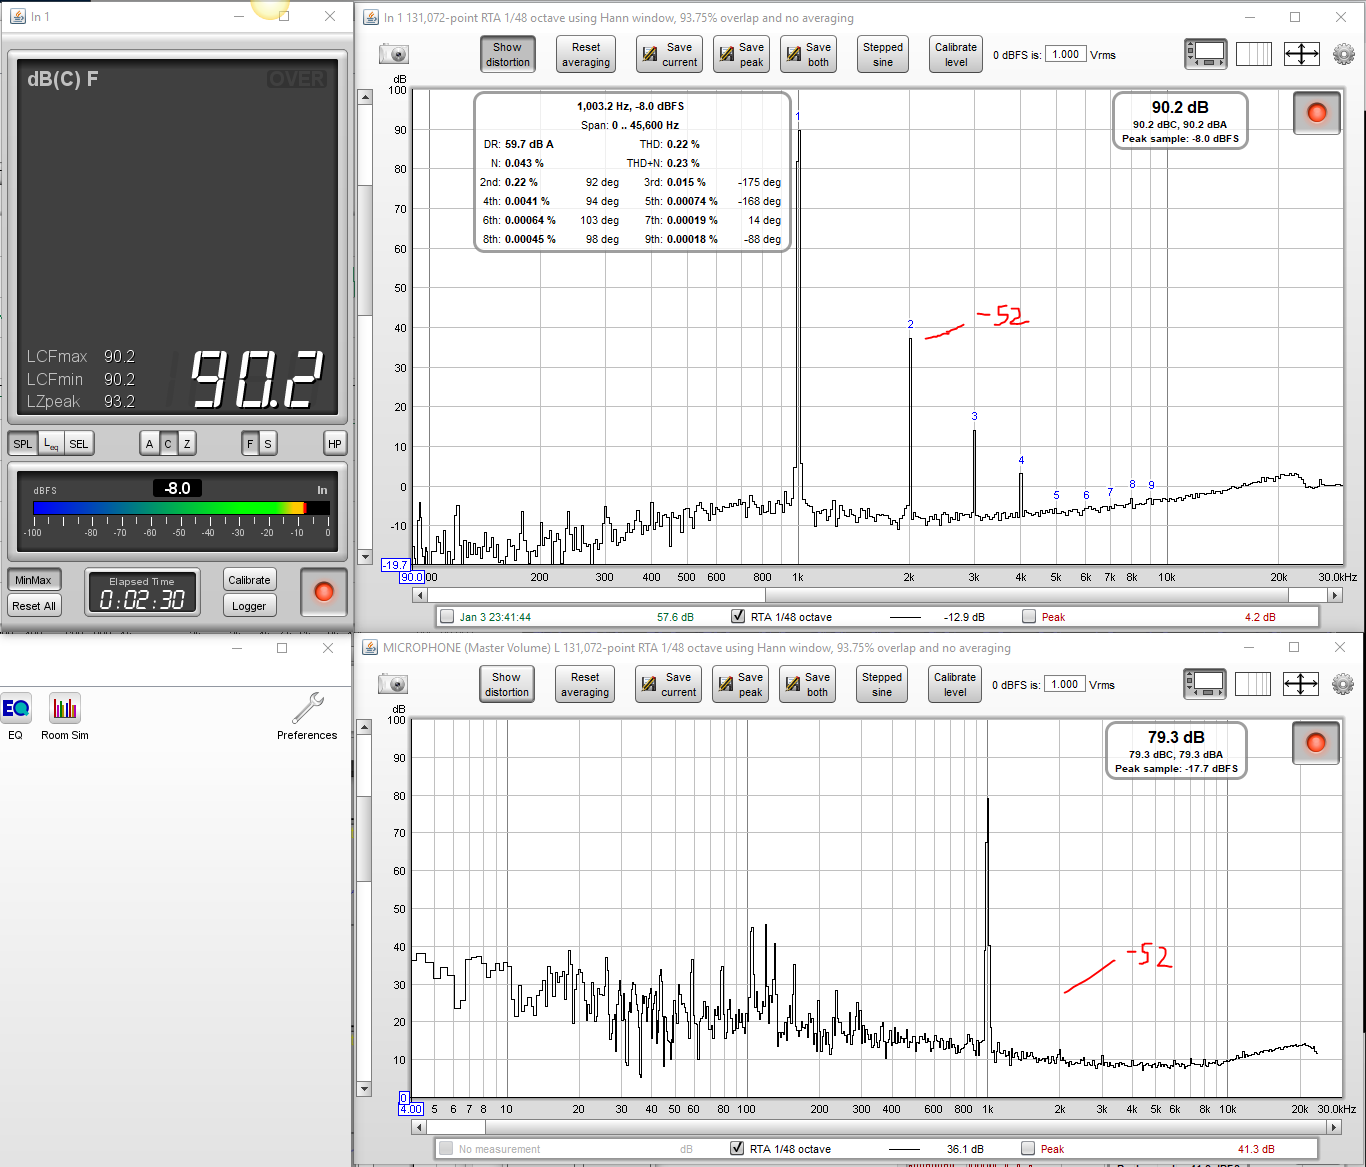This screenshot has height=1167, width=1366.
Task: Click Calibrate level in upper RTA window
Action: tap(956, 54)
